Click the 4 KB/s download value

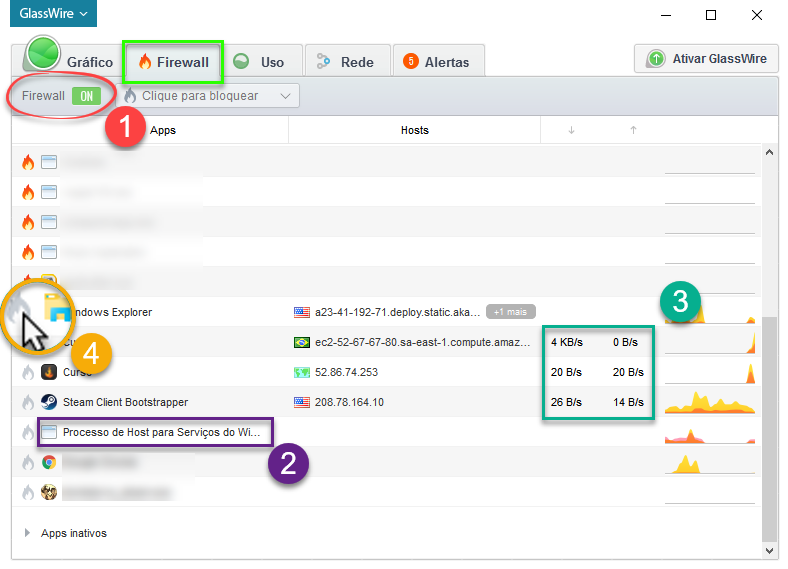(x=567, y=342)
